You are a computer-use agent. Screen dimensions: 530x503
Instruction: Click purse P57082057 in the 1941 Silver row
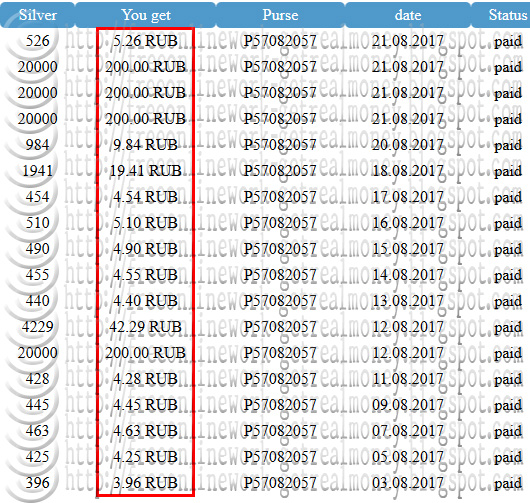click(x=280, y=171)
